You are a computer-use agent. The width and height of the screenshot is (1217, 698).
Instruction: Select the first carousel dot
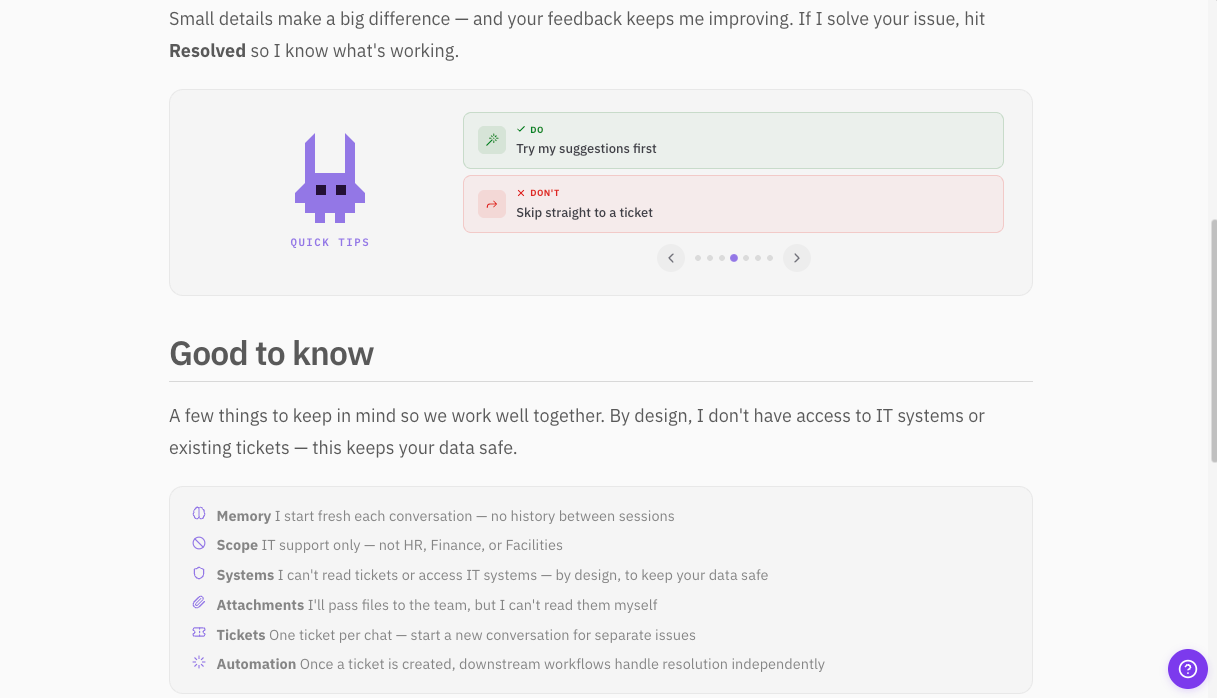click(x=698, y=257)
